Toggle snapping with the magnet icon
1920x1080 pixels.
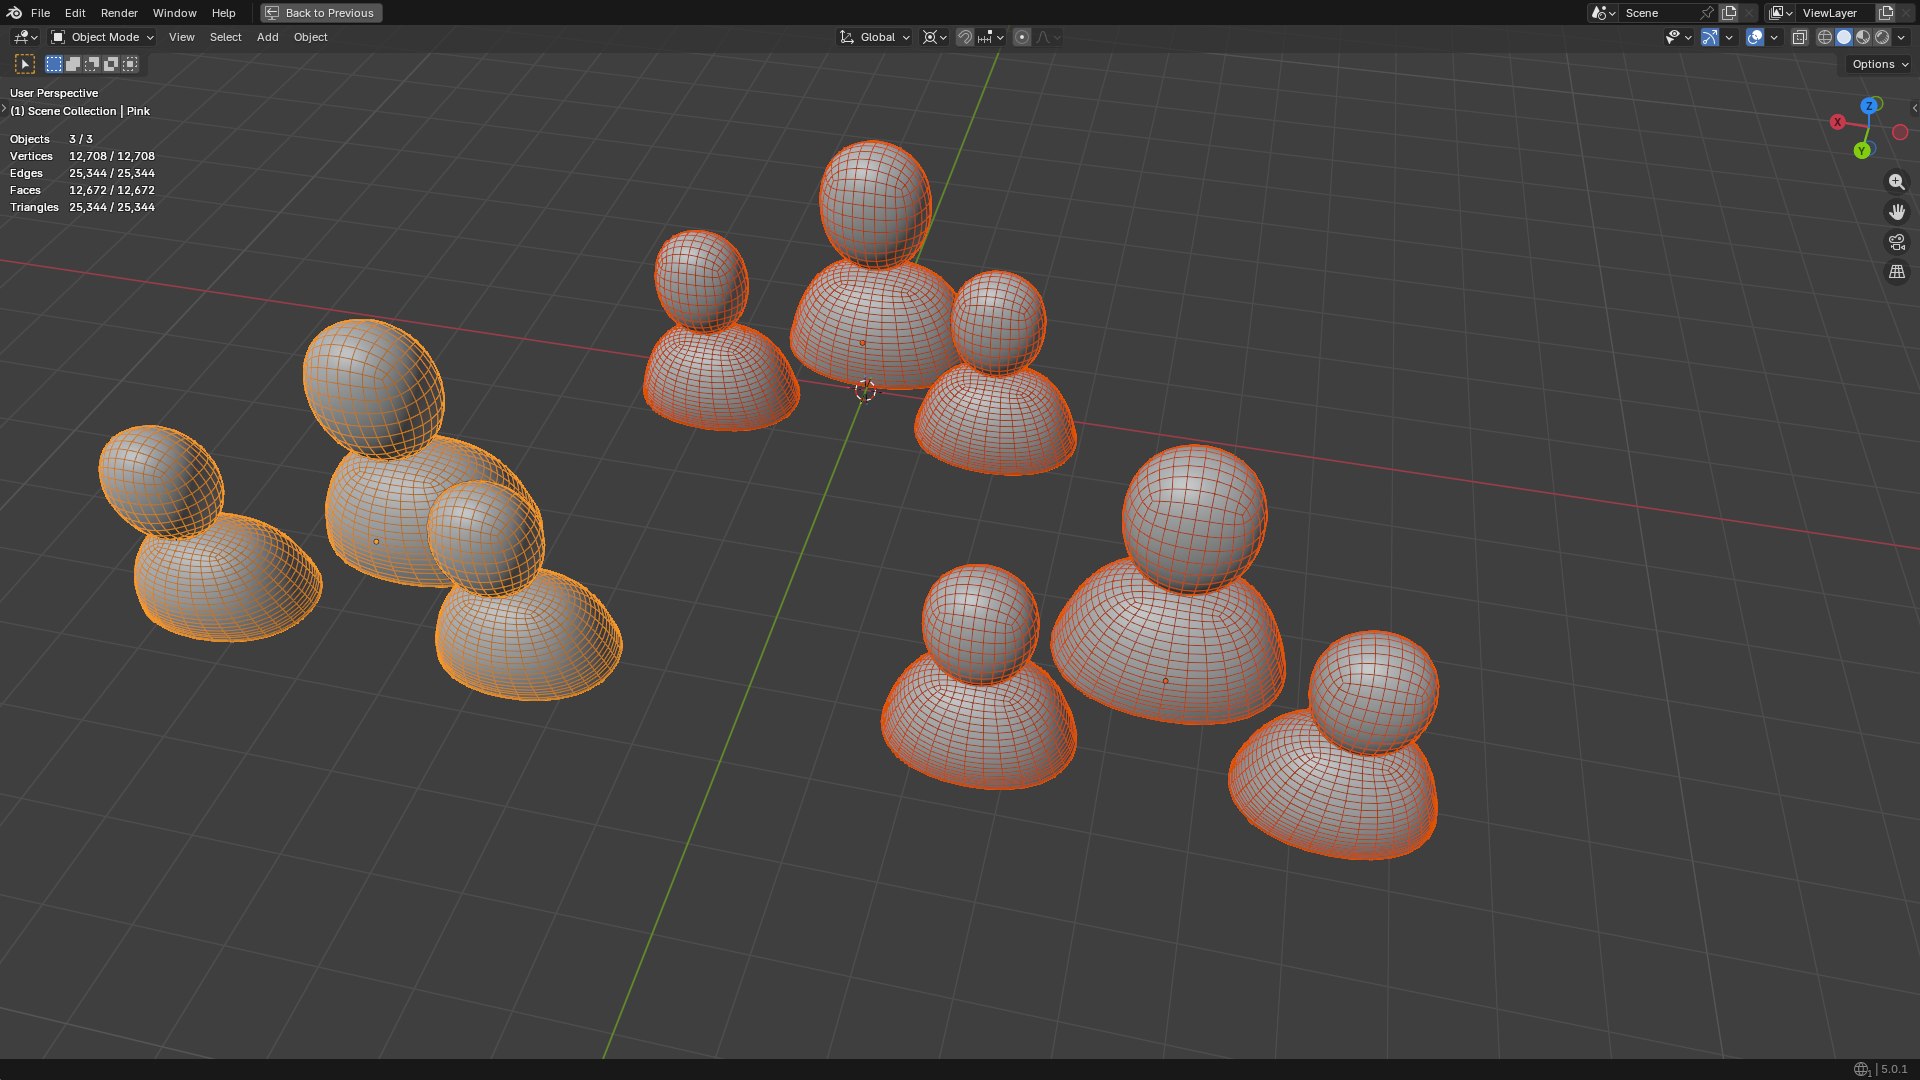(x=964, y=37)
